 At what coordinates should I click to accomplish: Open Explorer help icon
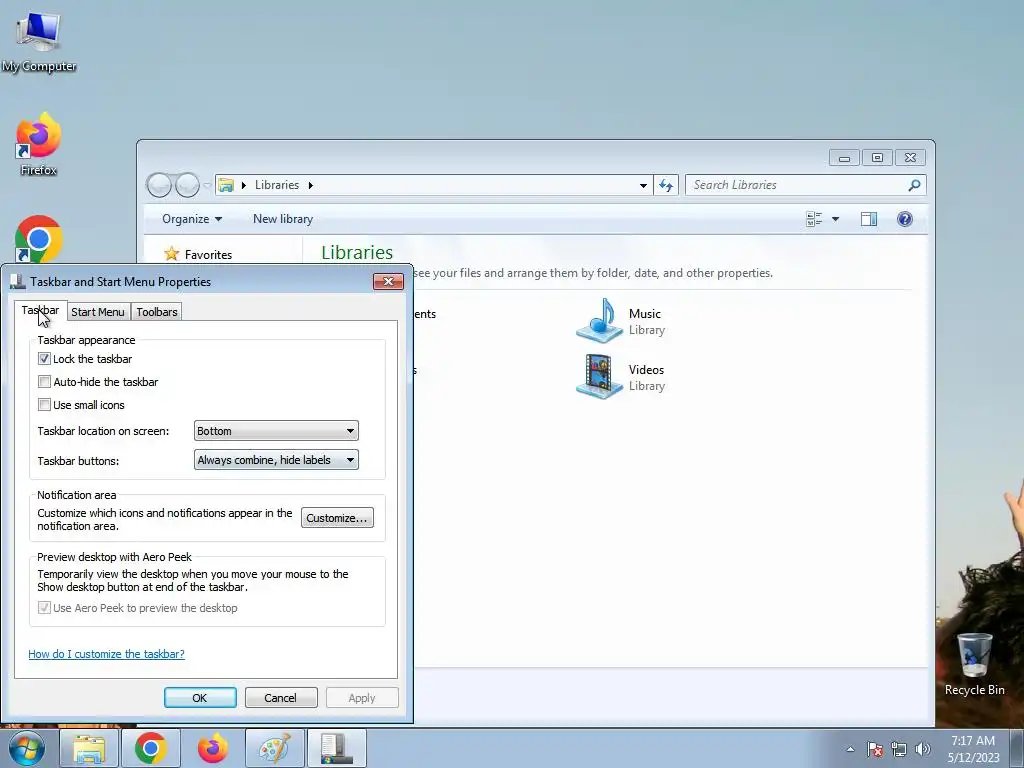tap(904, 219)
